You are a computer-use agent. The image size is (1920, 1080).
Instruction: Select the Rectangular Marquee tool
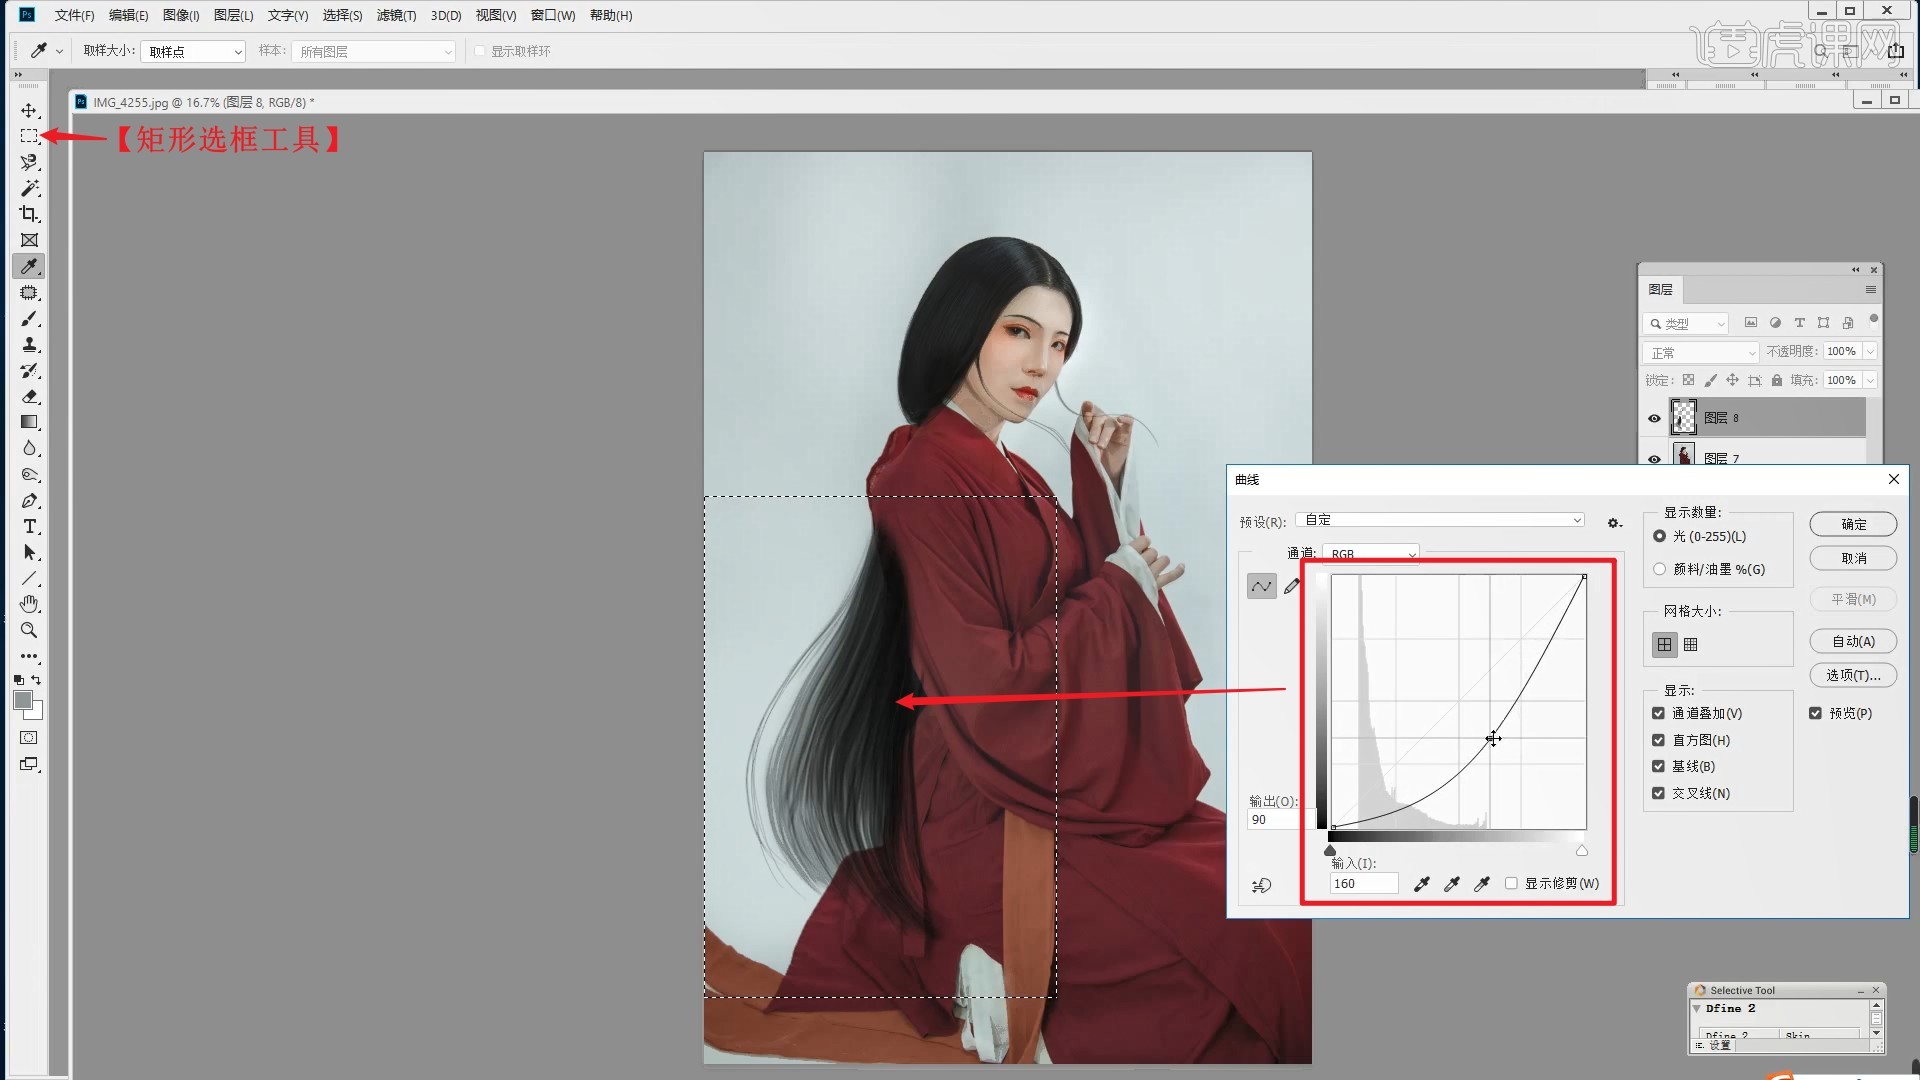(29, 136)
